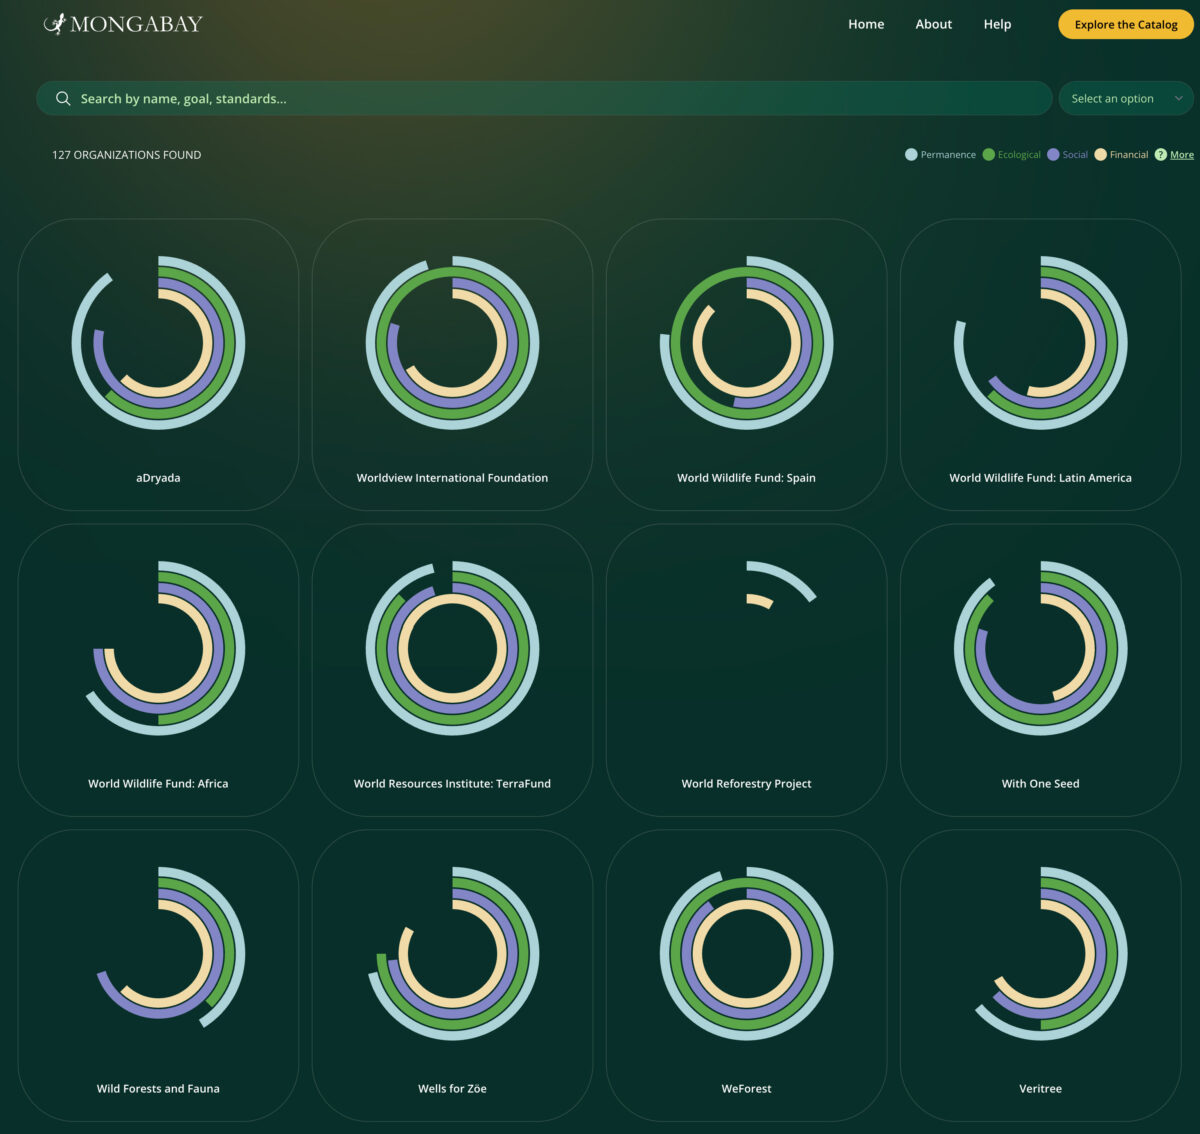The image size is (1200, 1134).
Task: Open the About menu item
Action: click(933, 24)
